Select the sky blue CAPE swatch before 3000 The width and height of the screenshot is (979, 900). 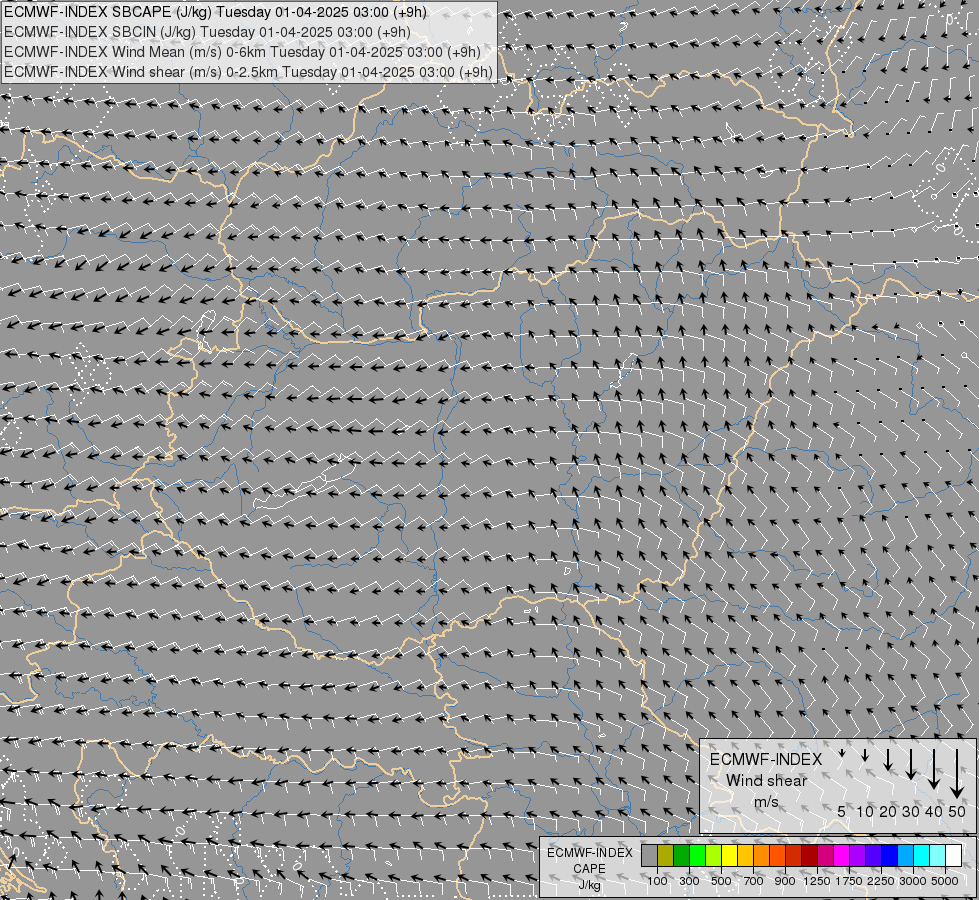[906, 855]
